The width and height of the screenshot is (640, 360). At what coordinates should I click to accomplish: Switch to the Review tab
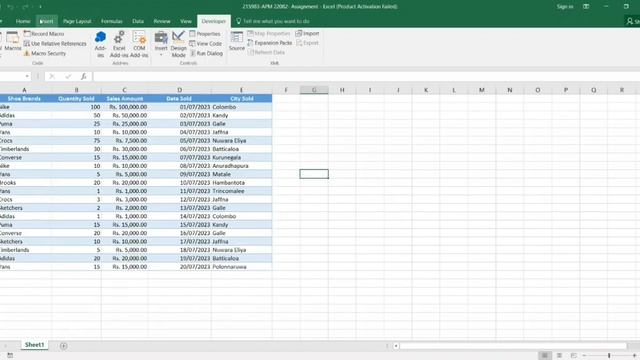[x=162, y=21]
